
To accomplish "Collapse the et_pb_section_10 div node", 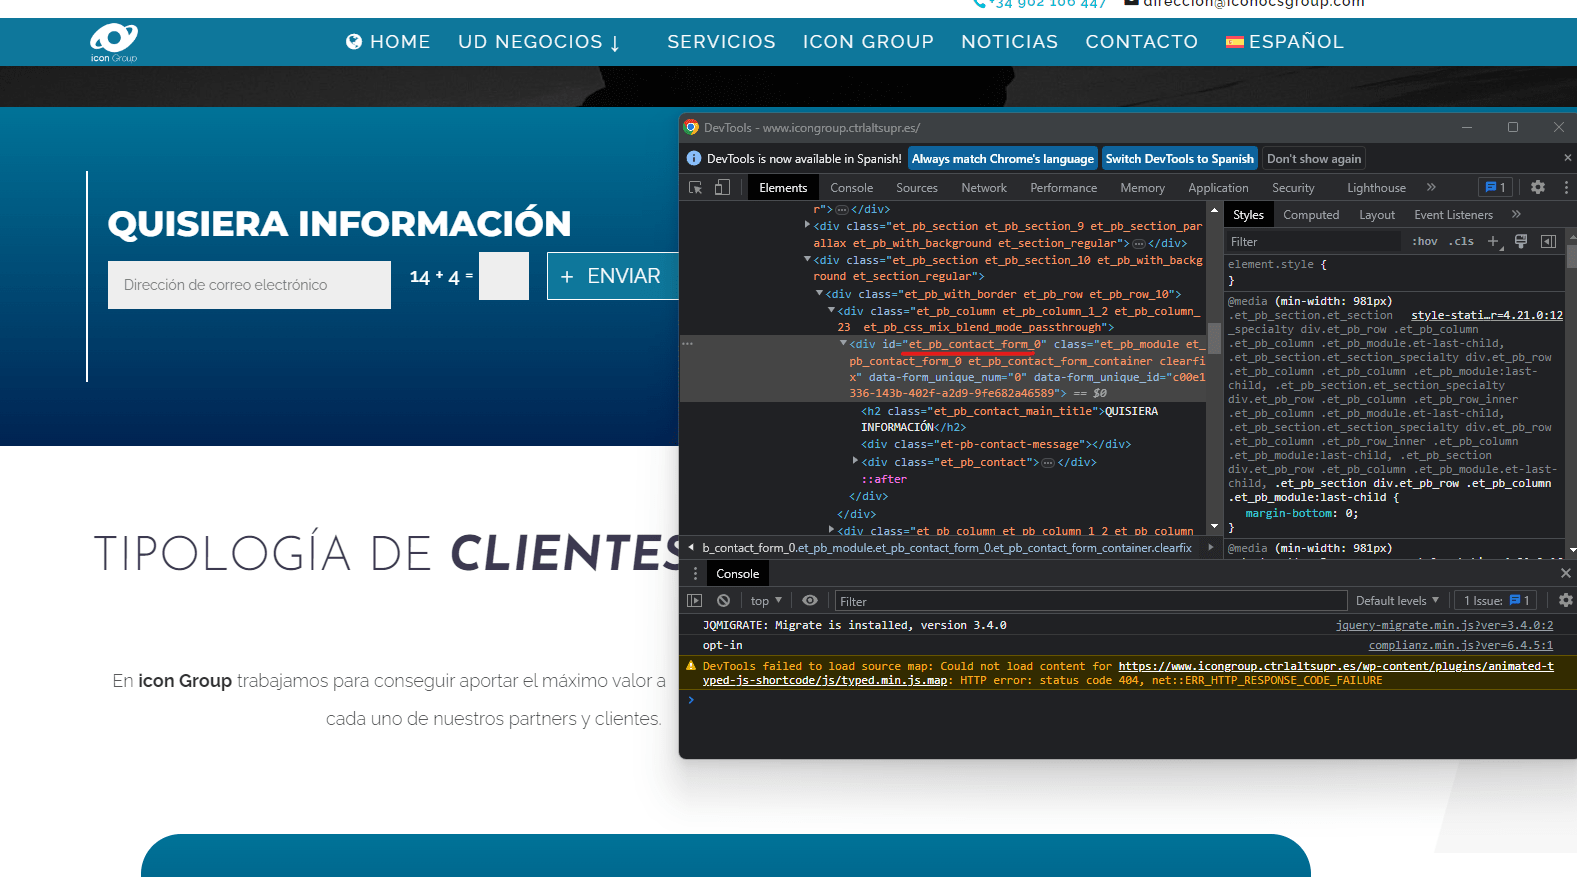I will [808, 259].
